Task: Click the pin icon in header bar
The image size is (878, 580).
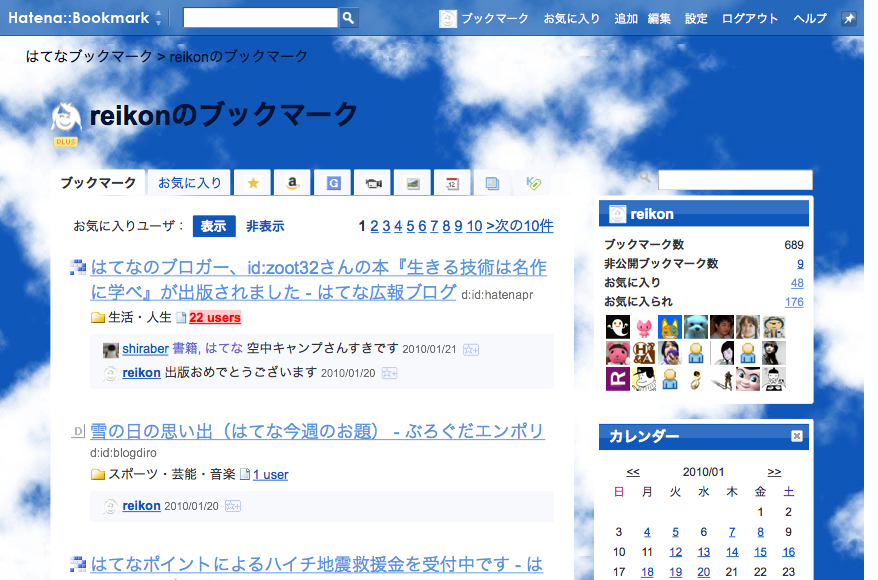Action: pyautogui.click(x=849, y=18)
